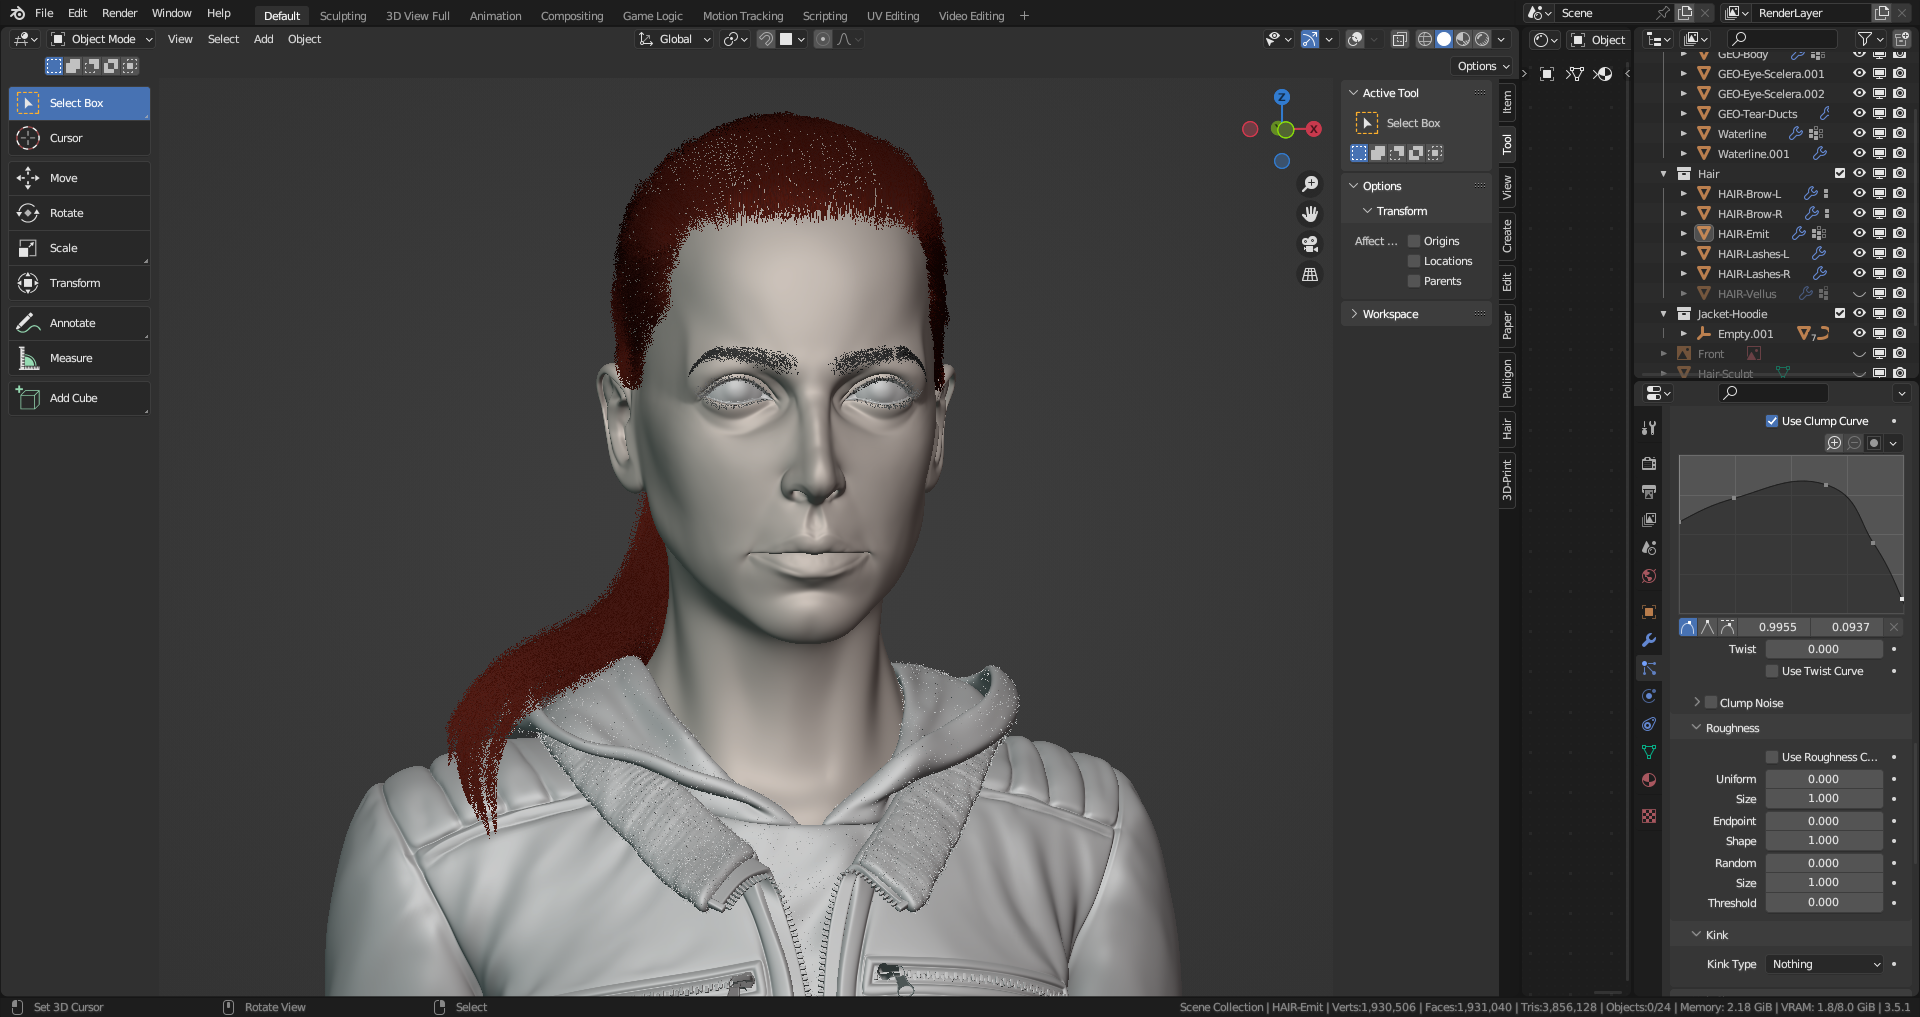Select the HAIR-Lashes-R outliner item

pos(1754,274)
